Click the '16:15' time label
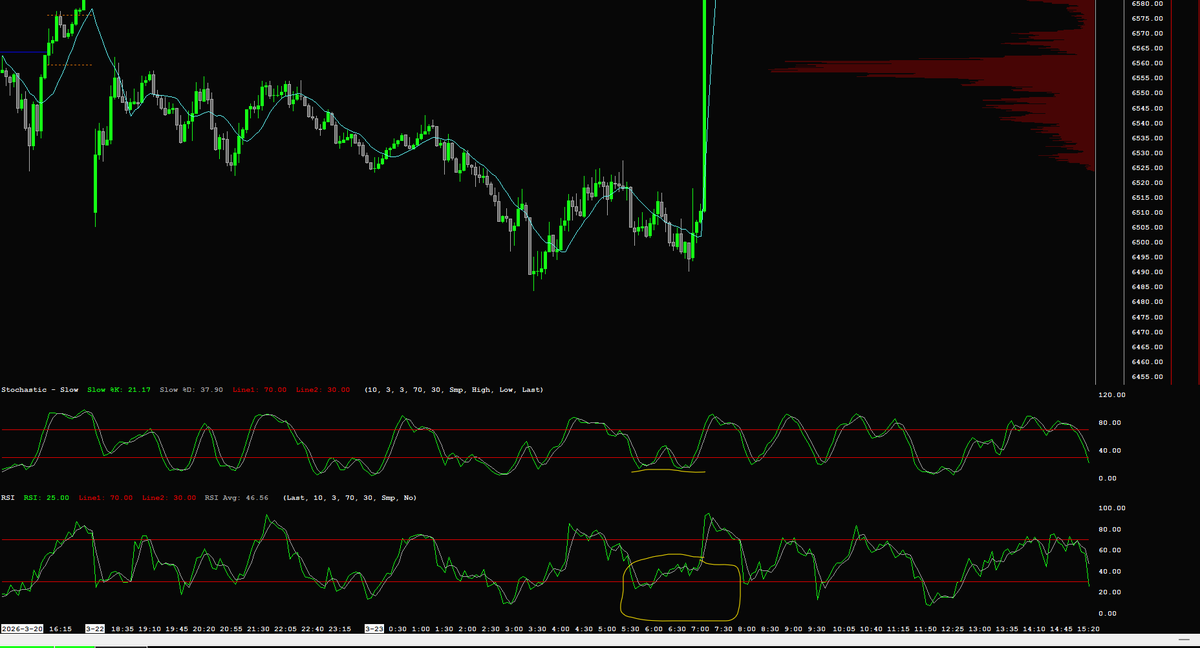Viewport: 1200px width, 648px height. click(60, 629)
